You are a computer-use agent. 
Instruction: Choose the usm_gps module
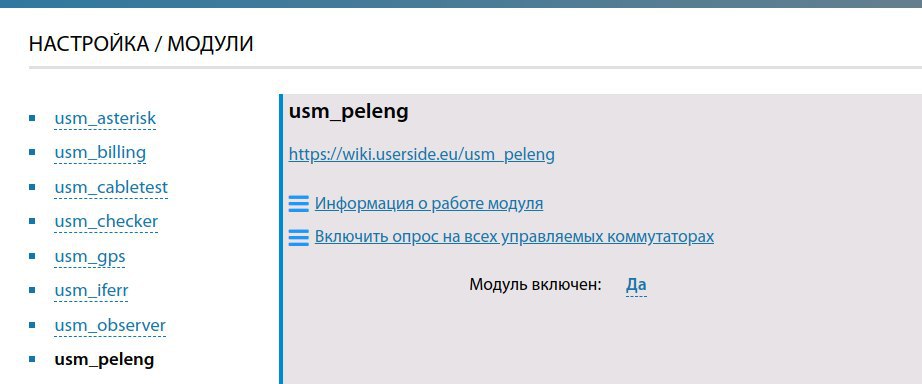click(x=90, y=257)
